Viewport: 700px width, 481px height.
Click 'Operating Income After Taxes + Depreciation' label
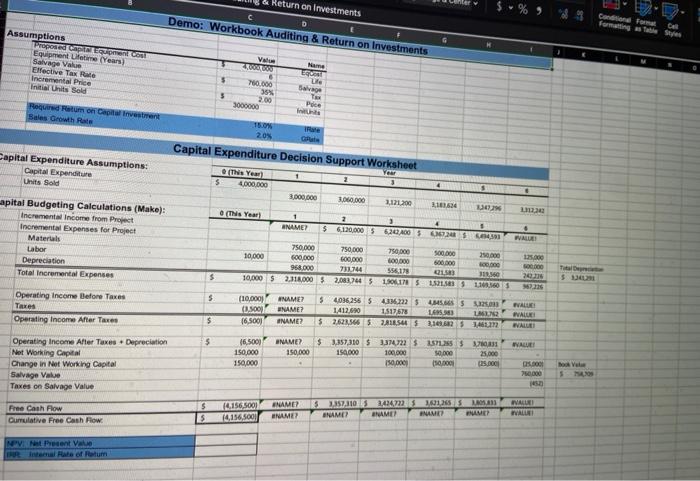pos(90,342)
